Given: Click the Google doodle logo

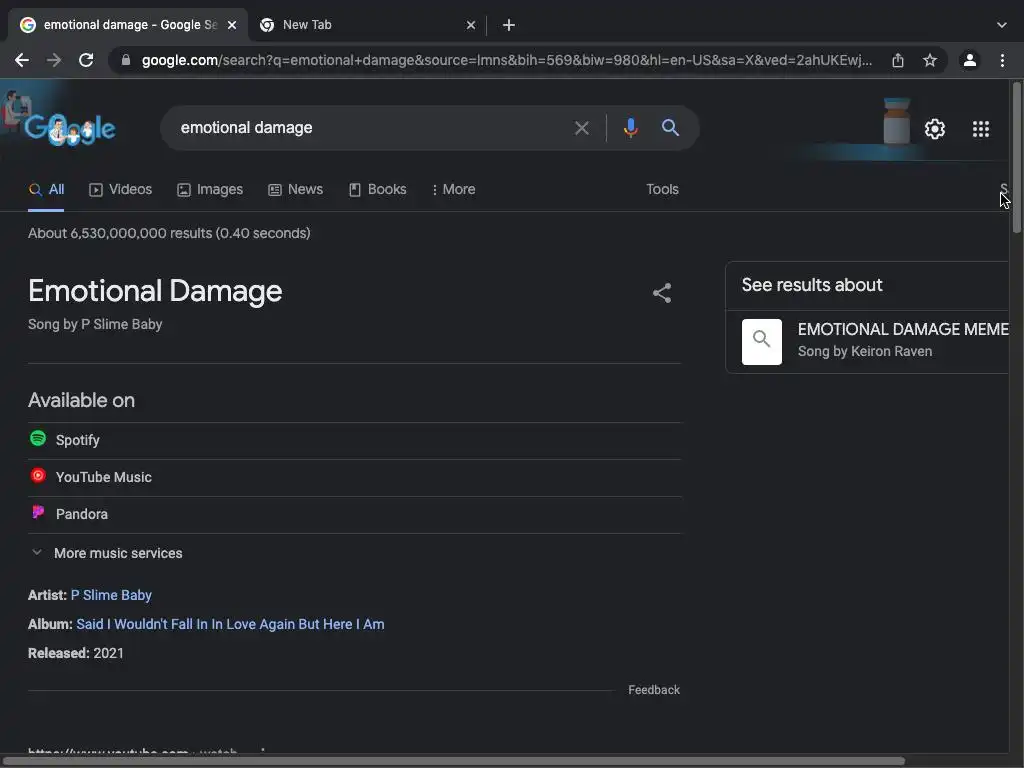Looking at the screenshot, I should pos(70,129).
